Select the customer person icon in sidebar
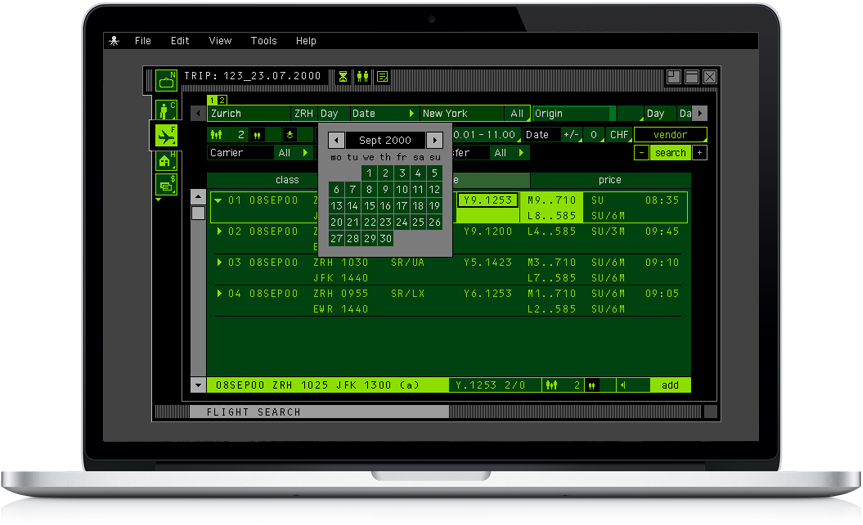863x525 pixels. pos(165,109)
